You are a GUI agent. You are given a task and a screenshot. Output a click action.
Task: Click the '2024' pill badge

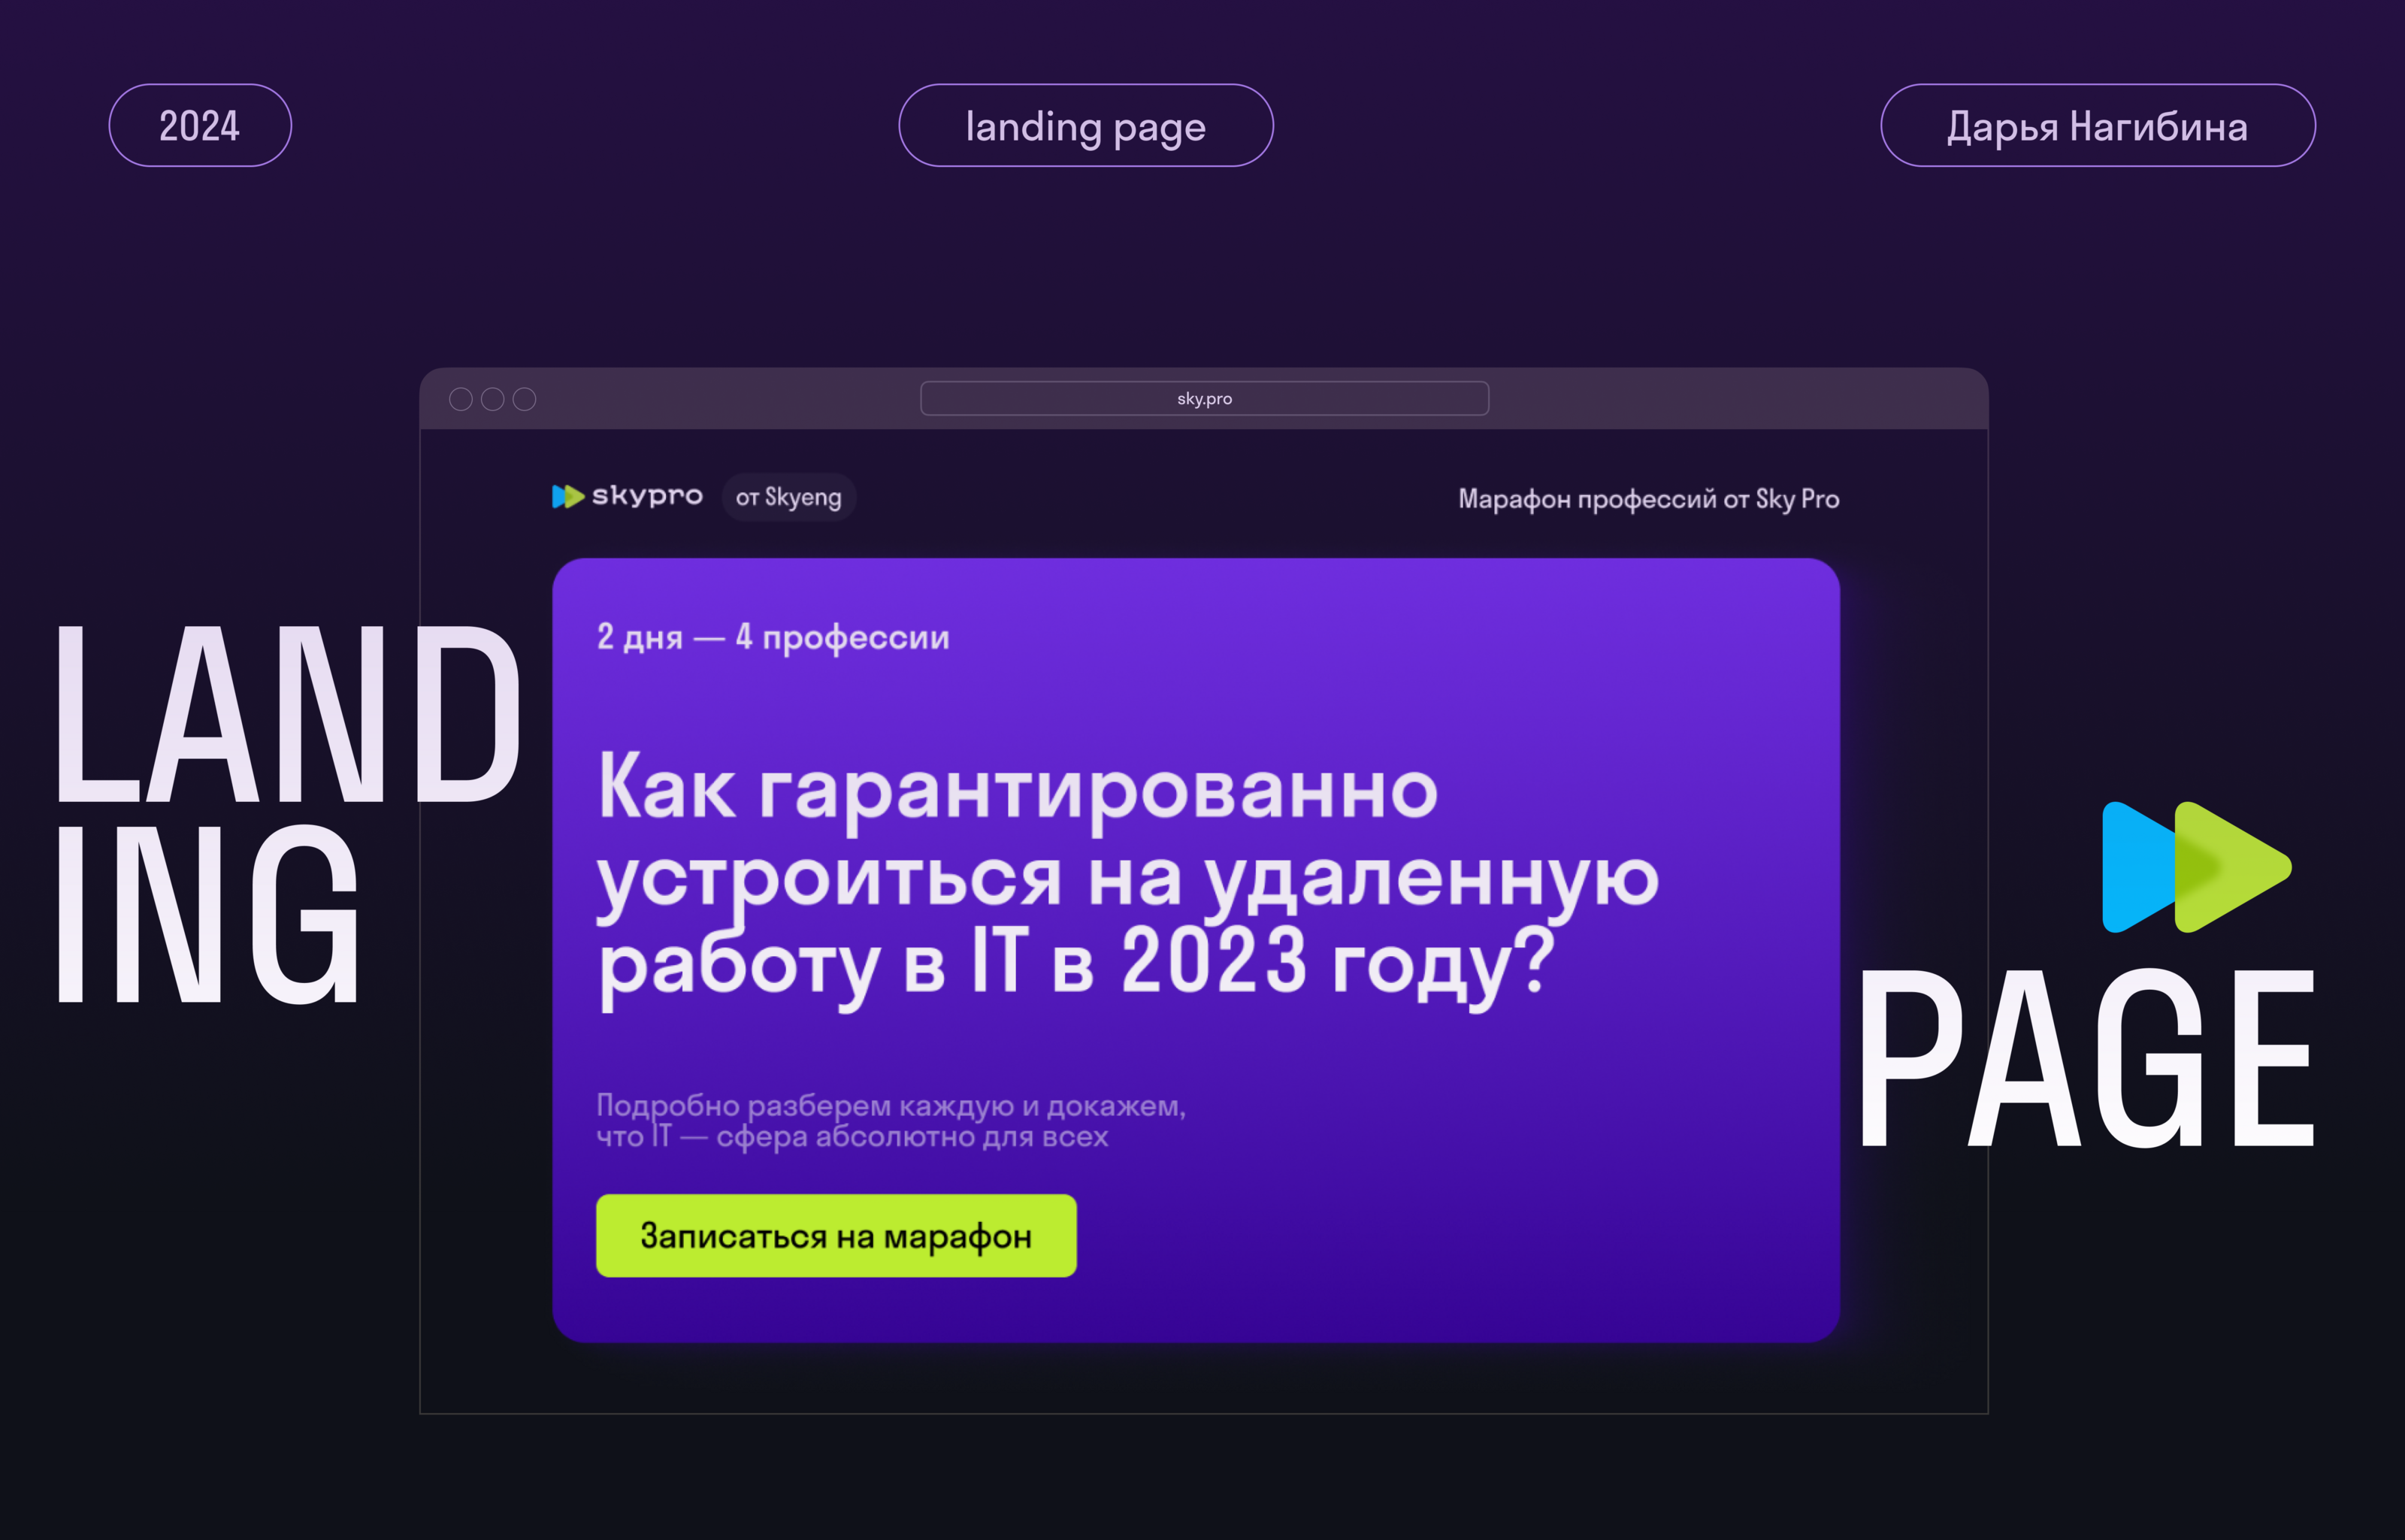(199, 125)
